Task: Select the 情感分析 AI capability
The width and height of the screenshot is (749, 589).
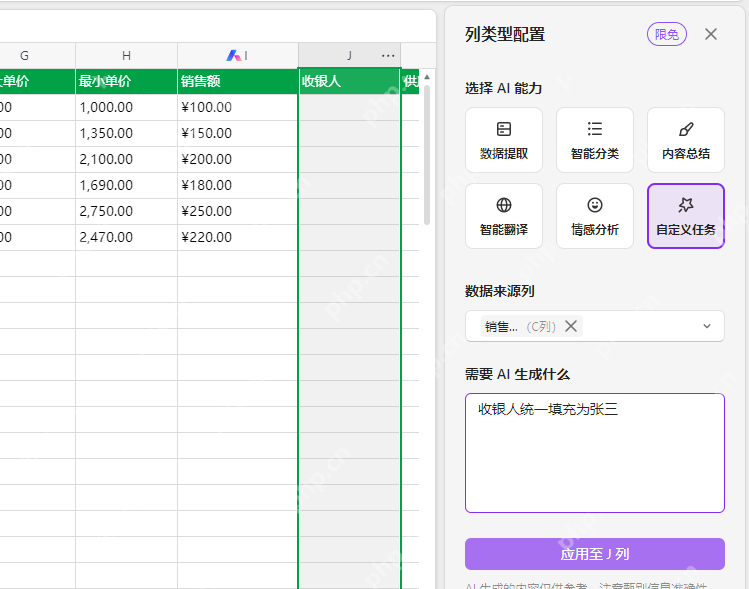Action: tap(595, 216)
